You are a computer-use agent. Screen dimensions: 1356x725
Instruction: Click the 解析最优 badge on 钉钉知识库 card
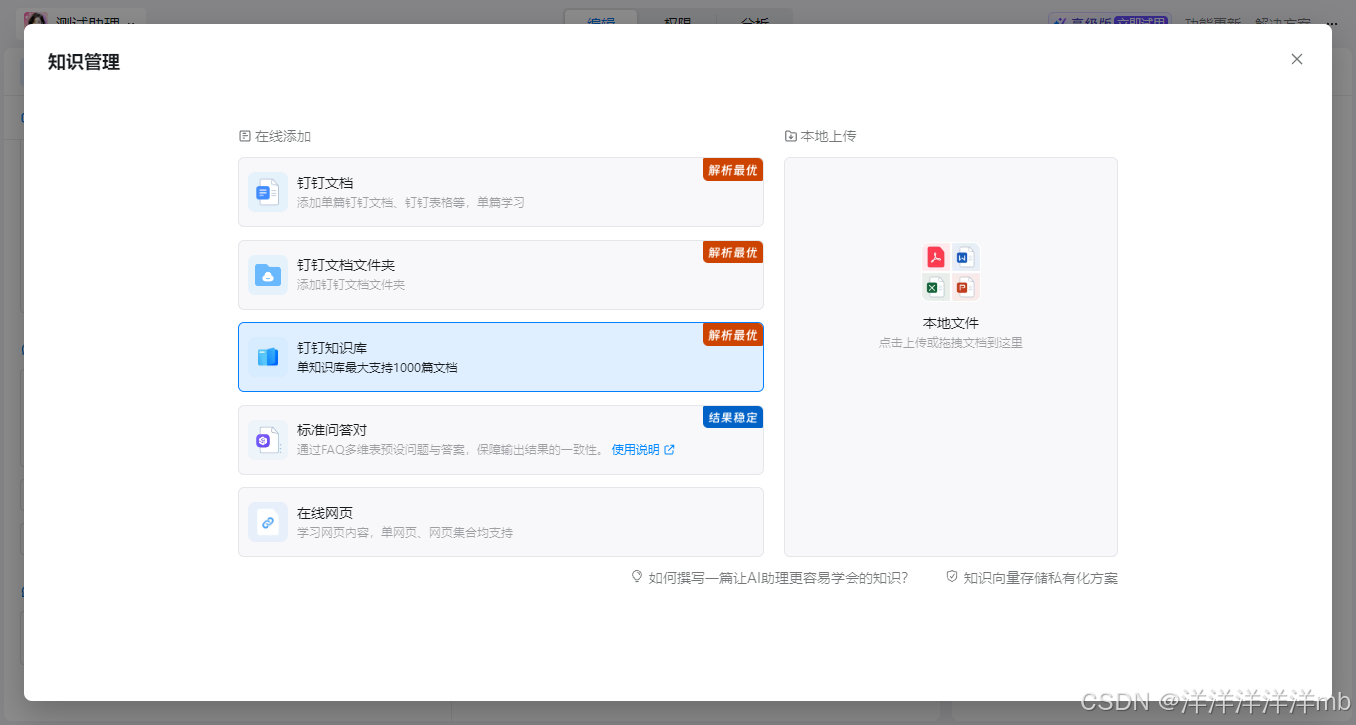(x=733, y=335)
